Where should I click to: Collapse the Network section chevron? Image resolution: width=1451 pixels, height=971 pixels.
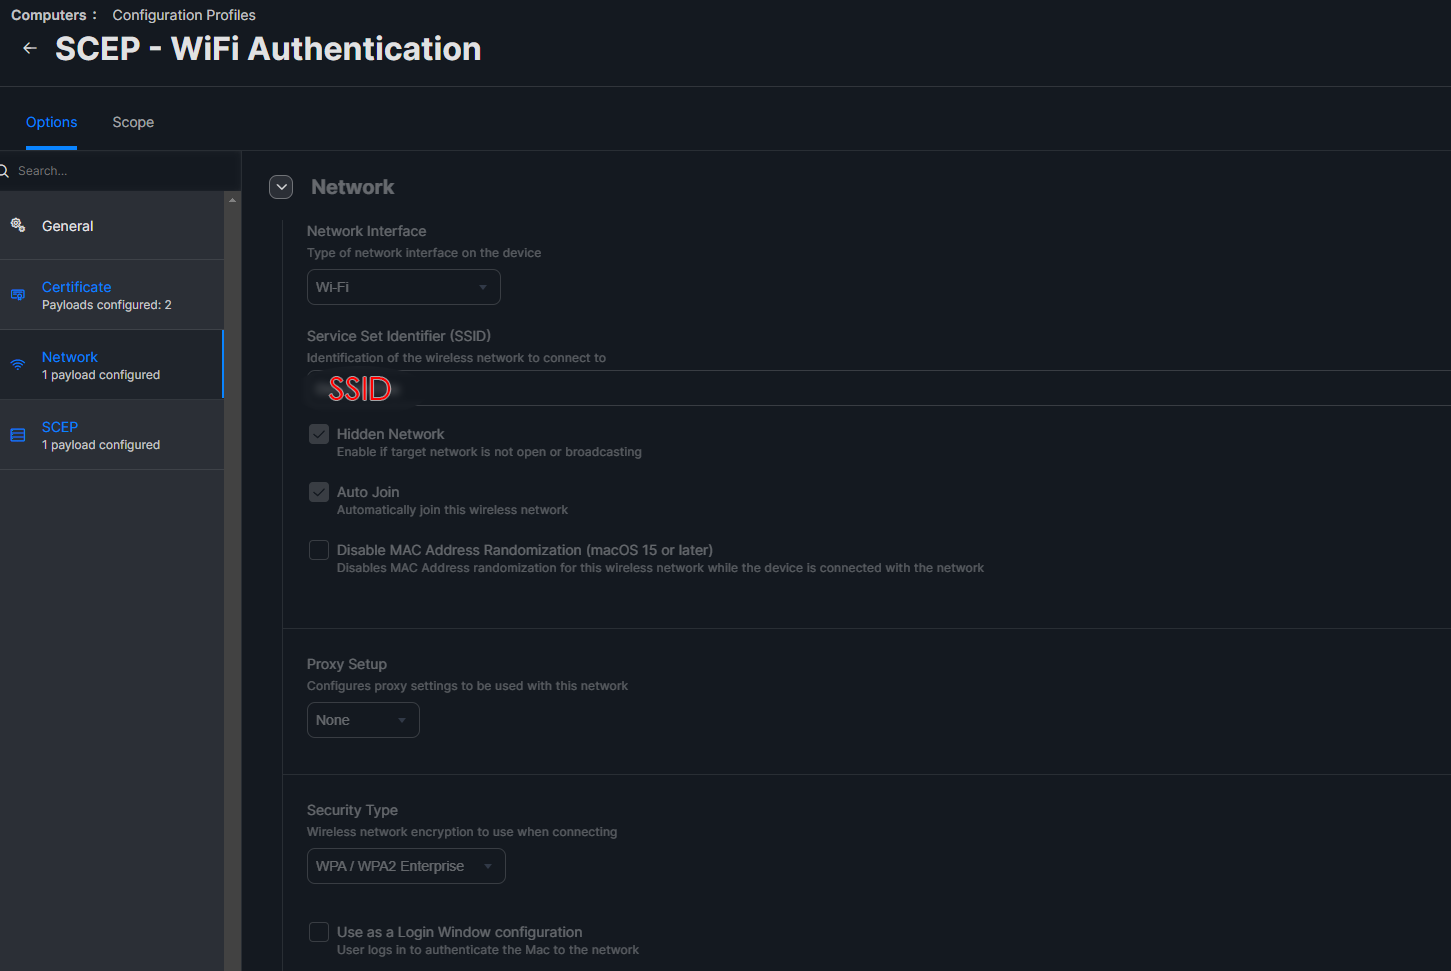[281, 187]
